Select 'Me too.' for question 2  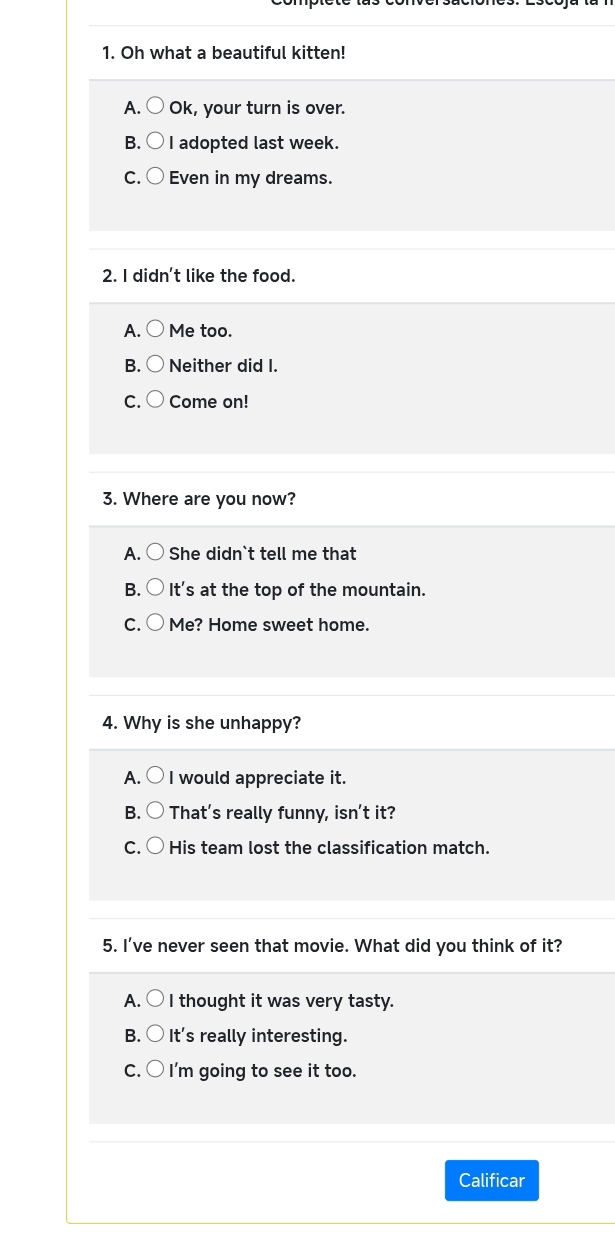coord(155,329)
